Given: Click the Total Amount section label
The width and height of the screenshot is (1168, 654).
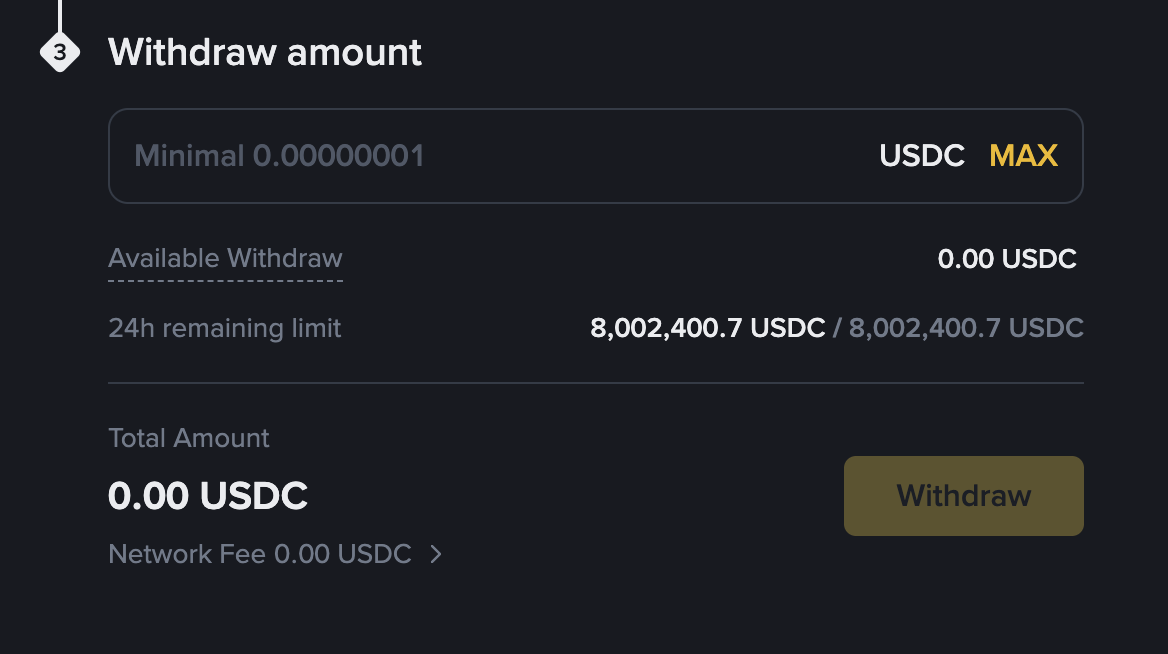Looking at the screenshot, I should click(188, 438).
